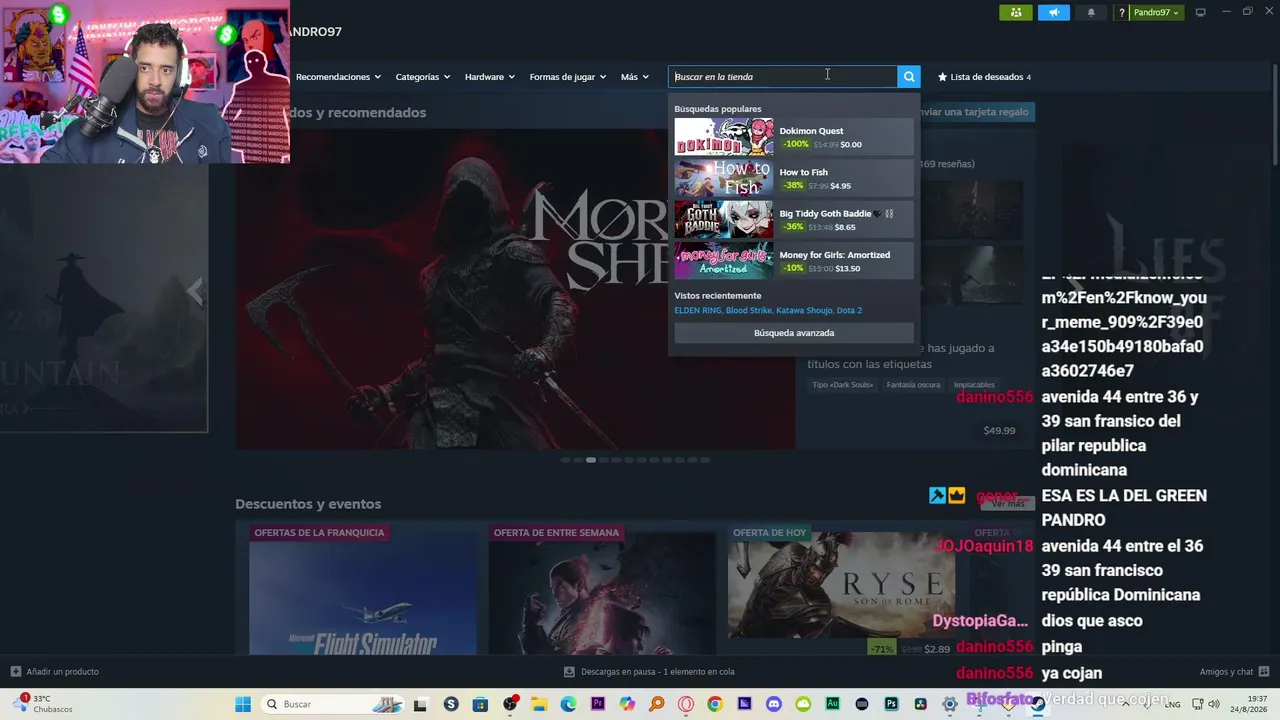The image size is (1280, 720).
Task: Open Photoshop from the taskbar
Action: [891, 704]
